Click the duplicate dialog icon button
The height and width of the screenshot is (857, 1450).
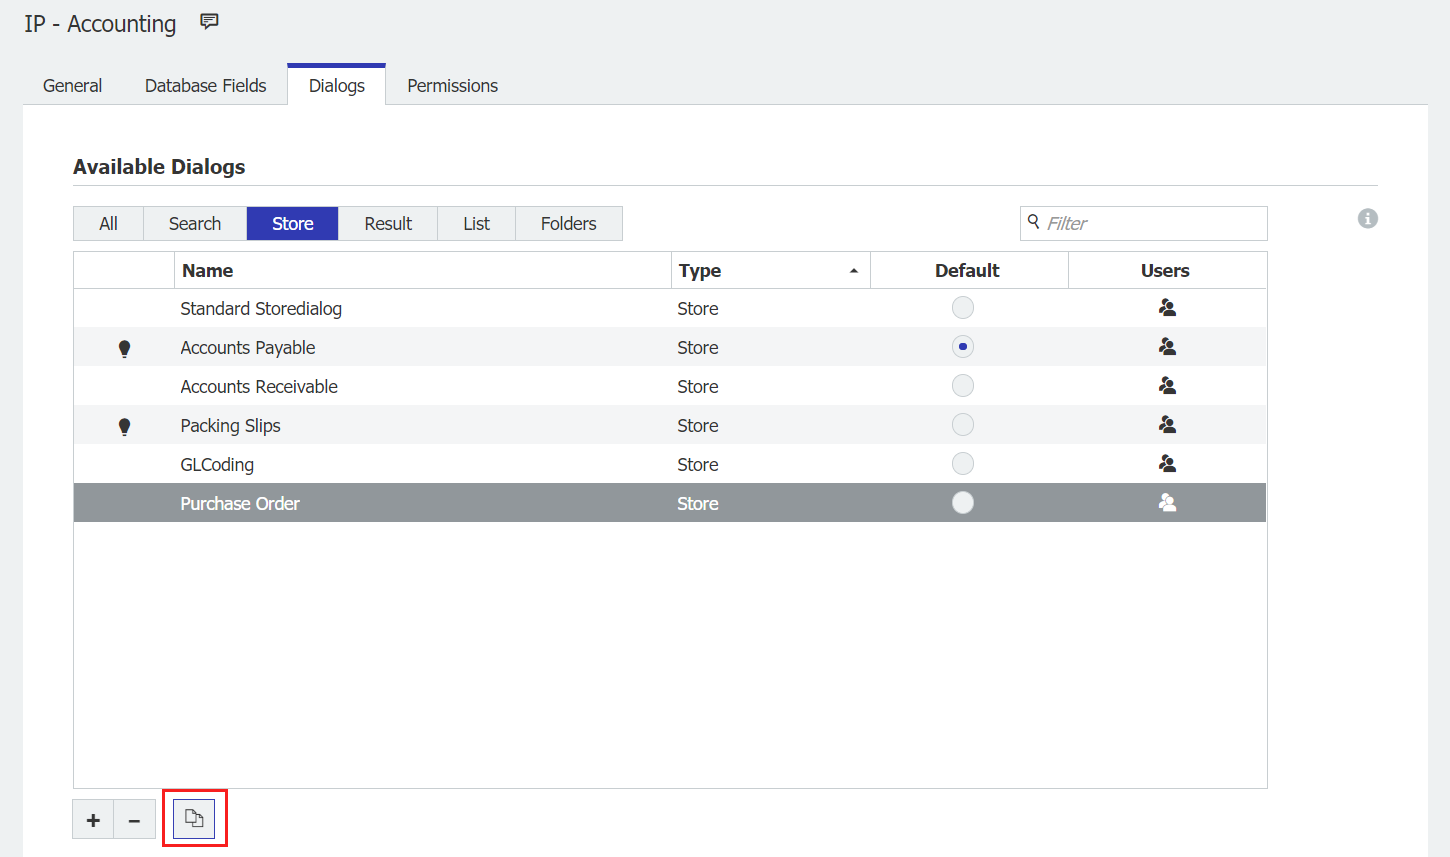point(194,819)
